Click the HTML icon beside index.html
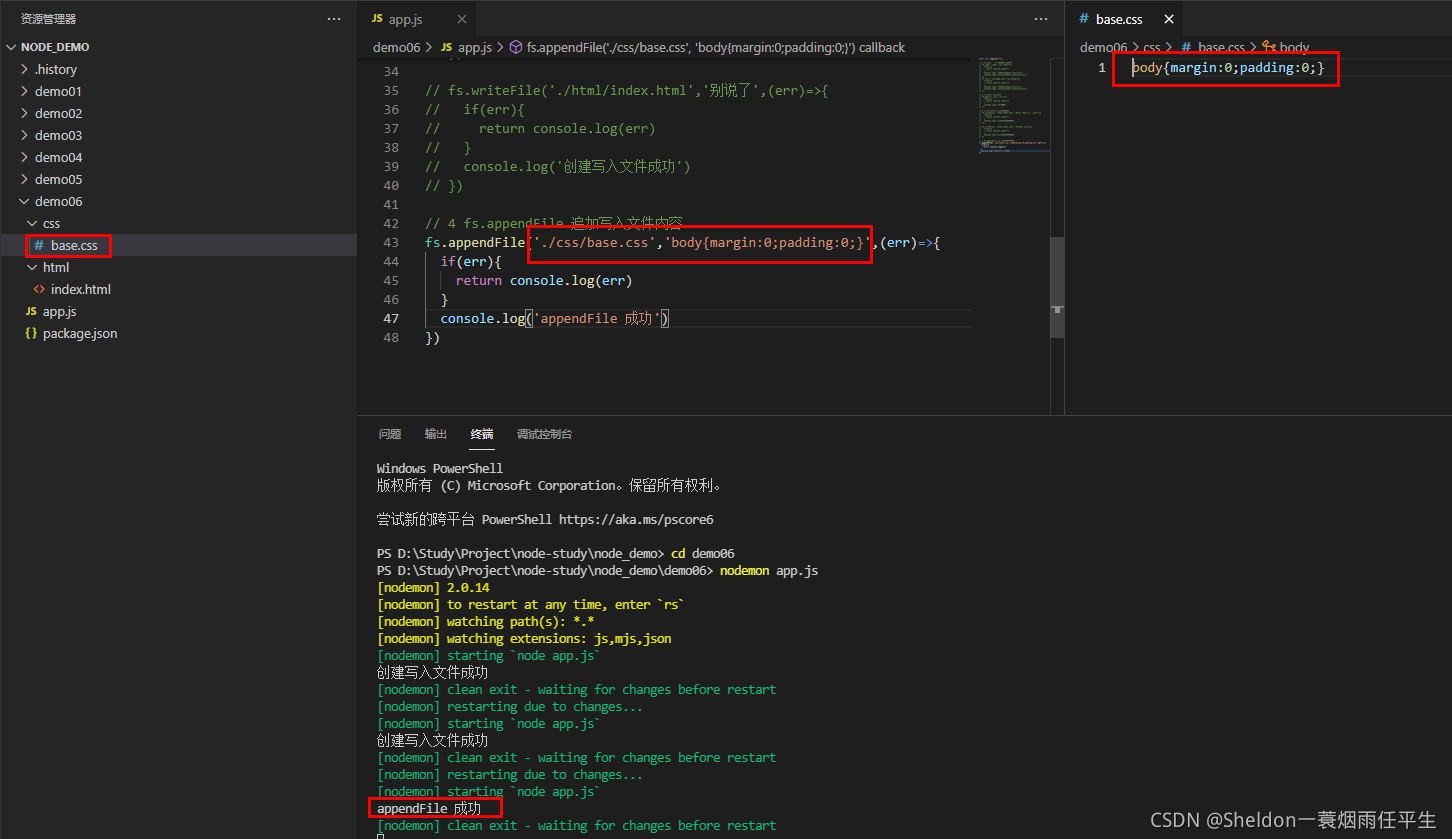This screenshot has height=839, width=1452. coord(39,289)
